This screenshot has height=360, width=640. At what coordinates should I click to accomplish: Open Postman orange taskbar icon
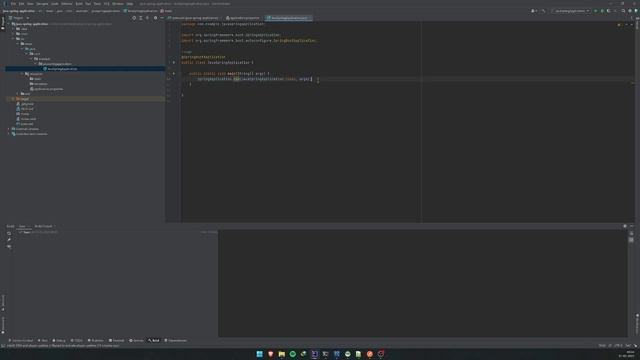tap(370, 354)
